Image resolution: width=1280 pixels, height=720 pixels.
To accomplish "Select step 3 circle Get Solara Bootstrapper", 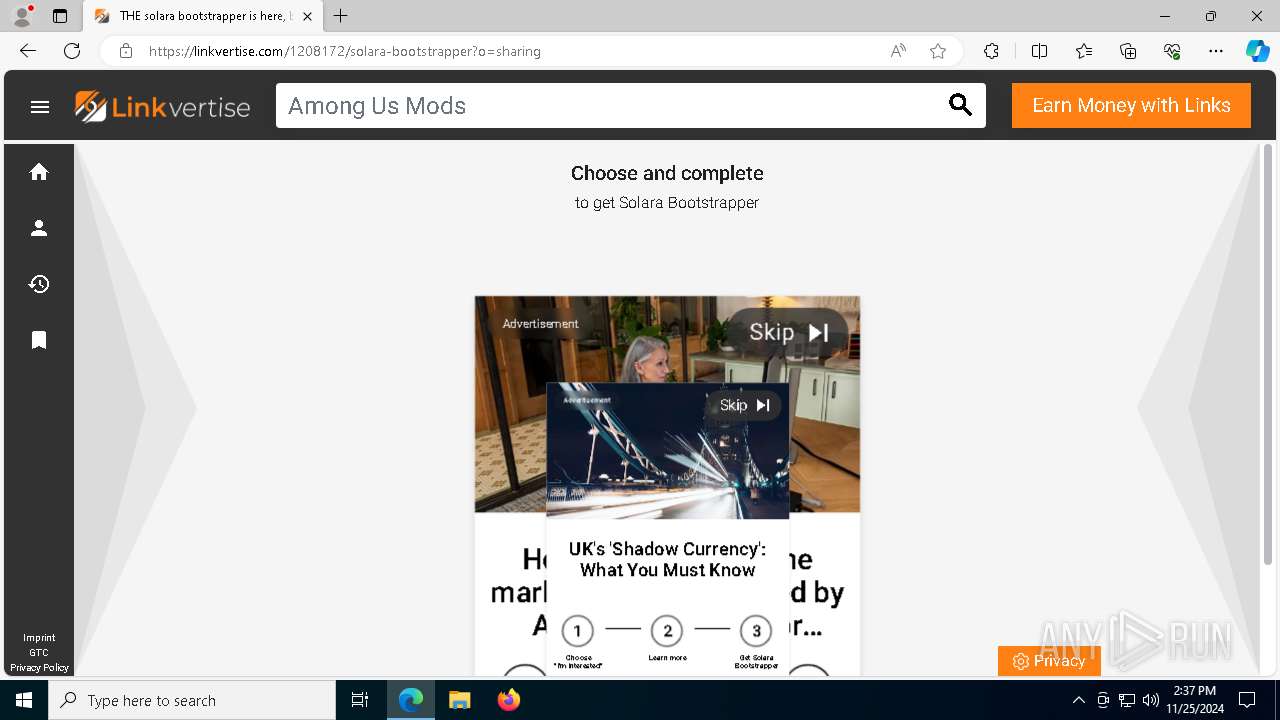I will click(x=756, y=631).
